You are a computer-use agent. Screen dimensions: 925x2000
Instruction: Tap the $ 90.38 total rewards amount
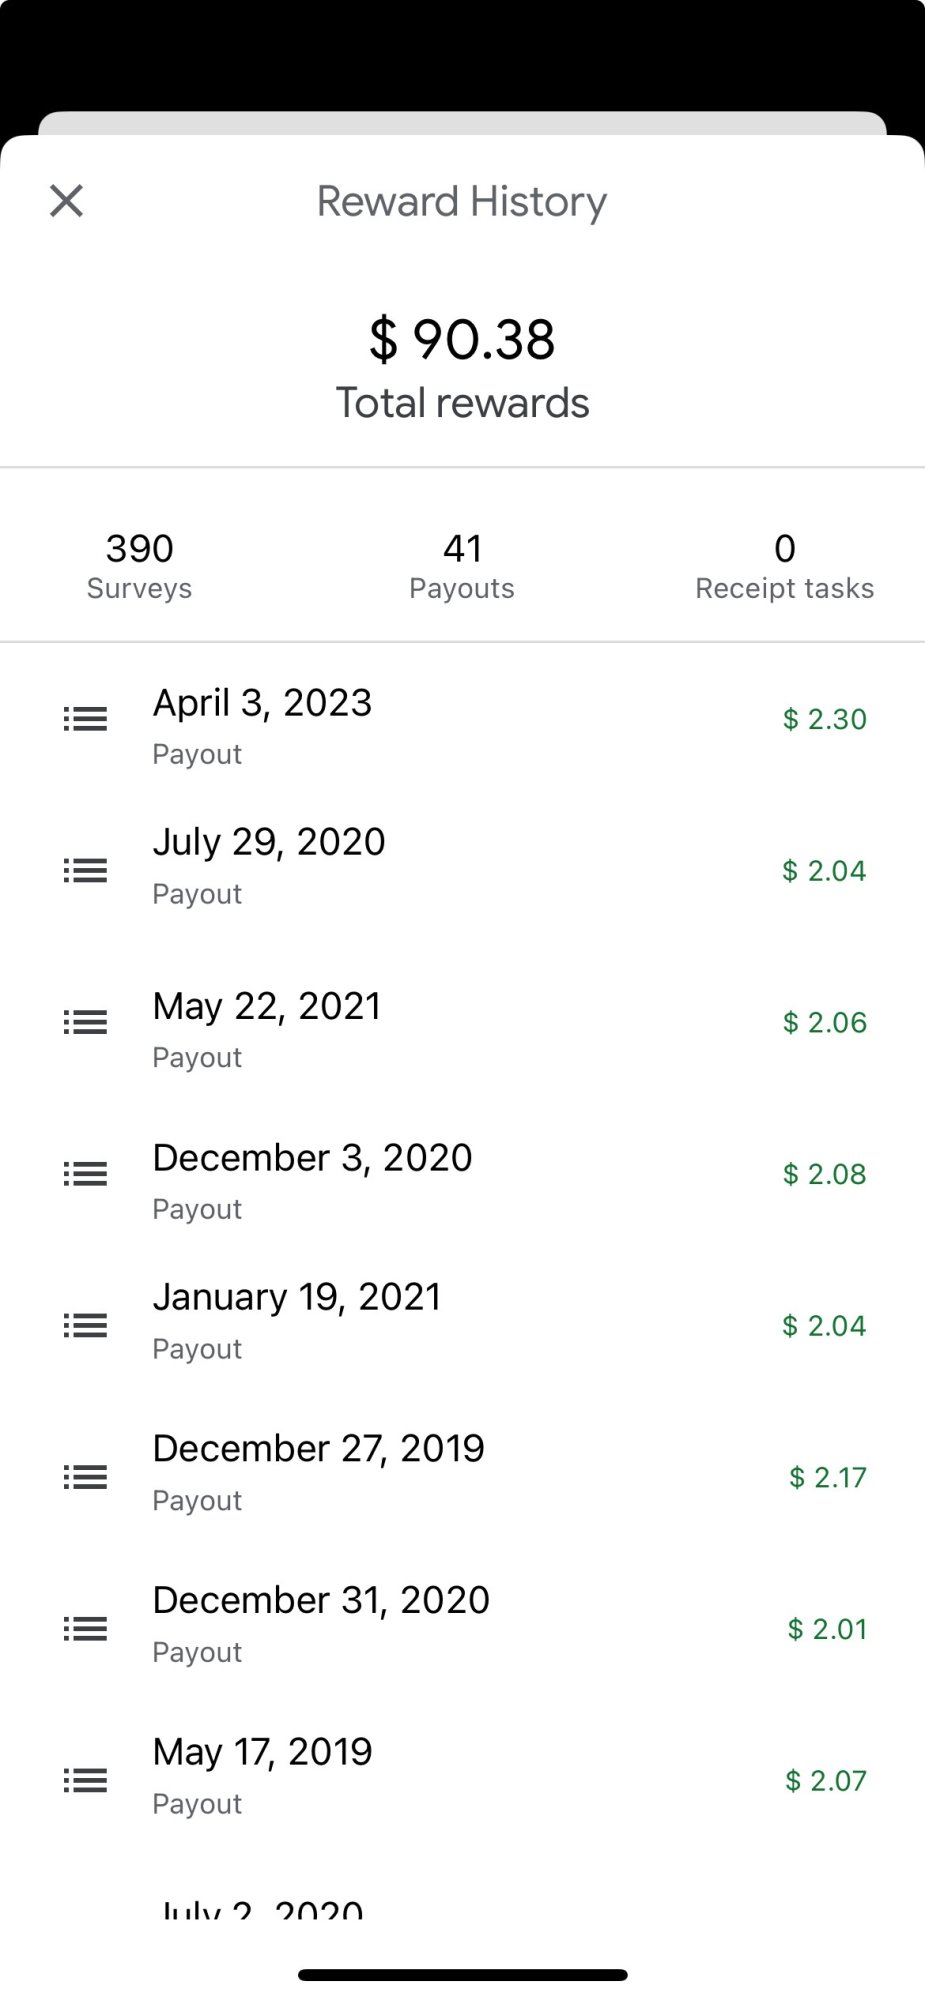pyautogui.click(x=462, y=340)
